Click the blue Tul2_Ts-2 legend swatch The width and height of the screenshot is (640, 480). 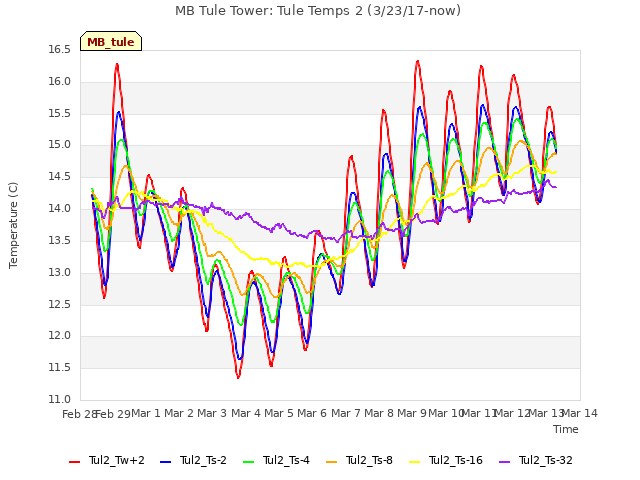(x=166, y=462)
